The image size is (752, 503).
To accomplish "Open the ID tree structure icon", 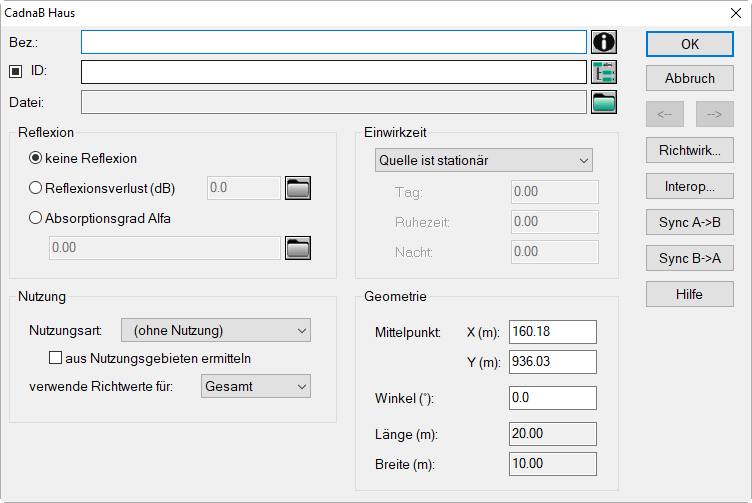I will pos(604,72).
